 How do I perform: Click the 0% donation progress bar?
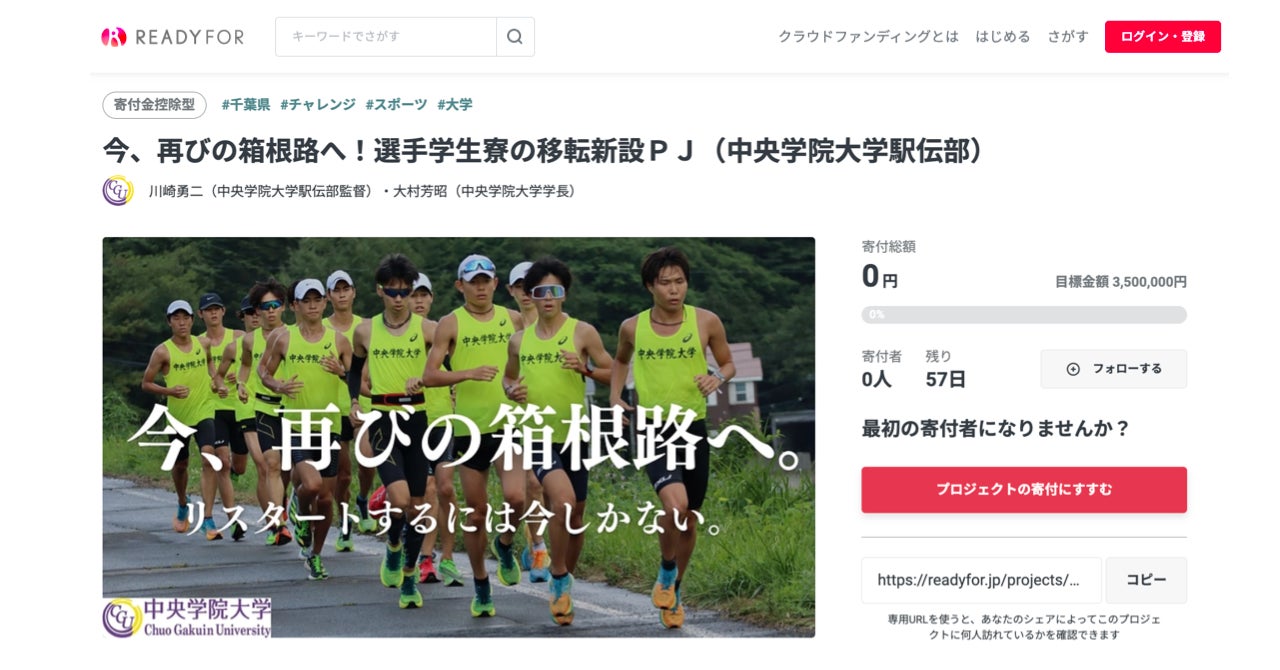(x=1024, y=314)
